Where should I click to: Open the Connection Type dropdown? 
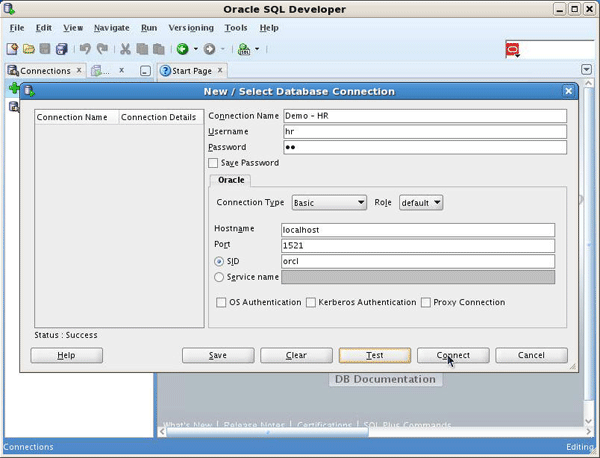point(329,203)
